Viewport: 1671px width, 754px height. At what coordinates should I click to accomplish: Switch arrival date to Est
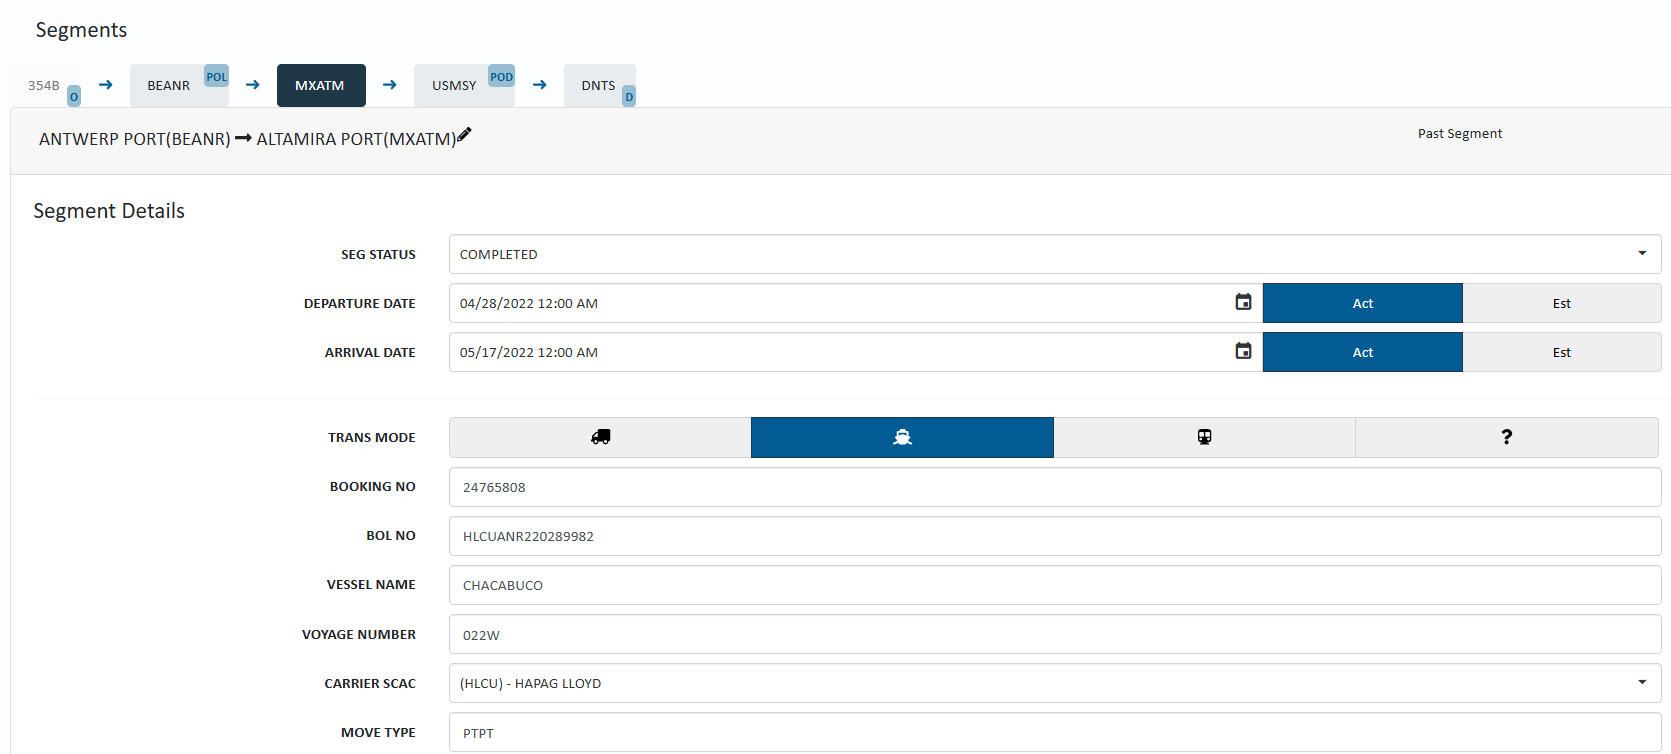click(x=1561, y=352)
